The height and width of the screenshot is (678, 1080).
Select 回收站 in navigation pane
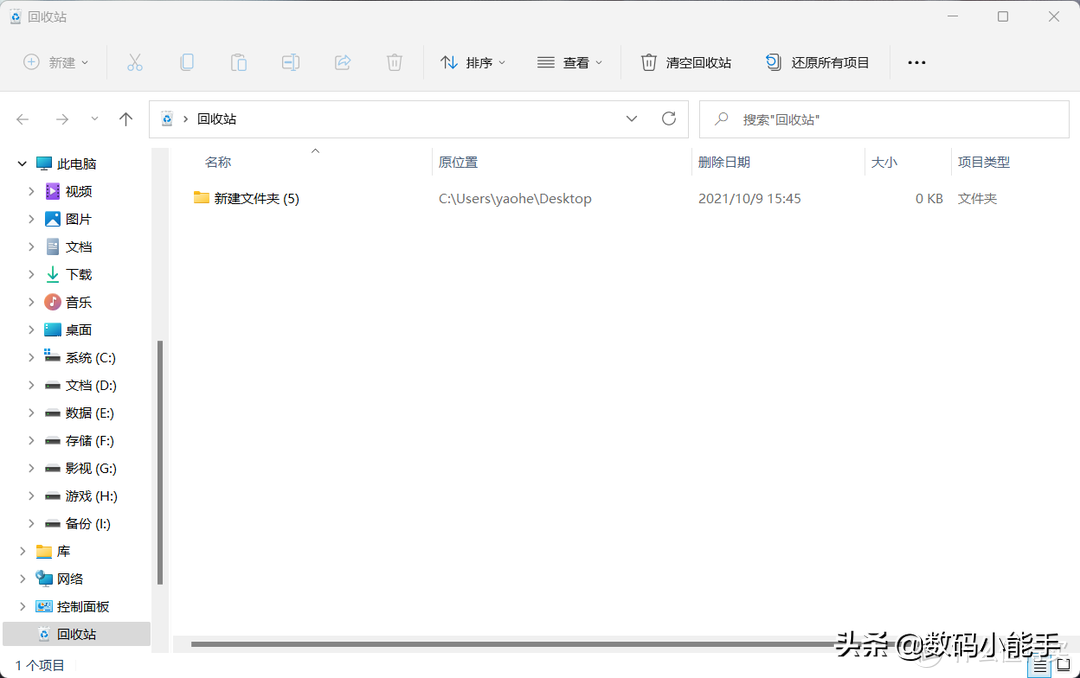tap(76, 634)
